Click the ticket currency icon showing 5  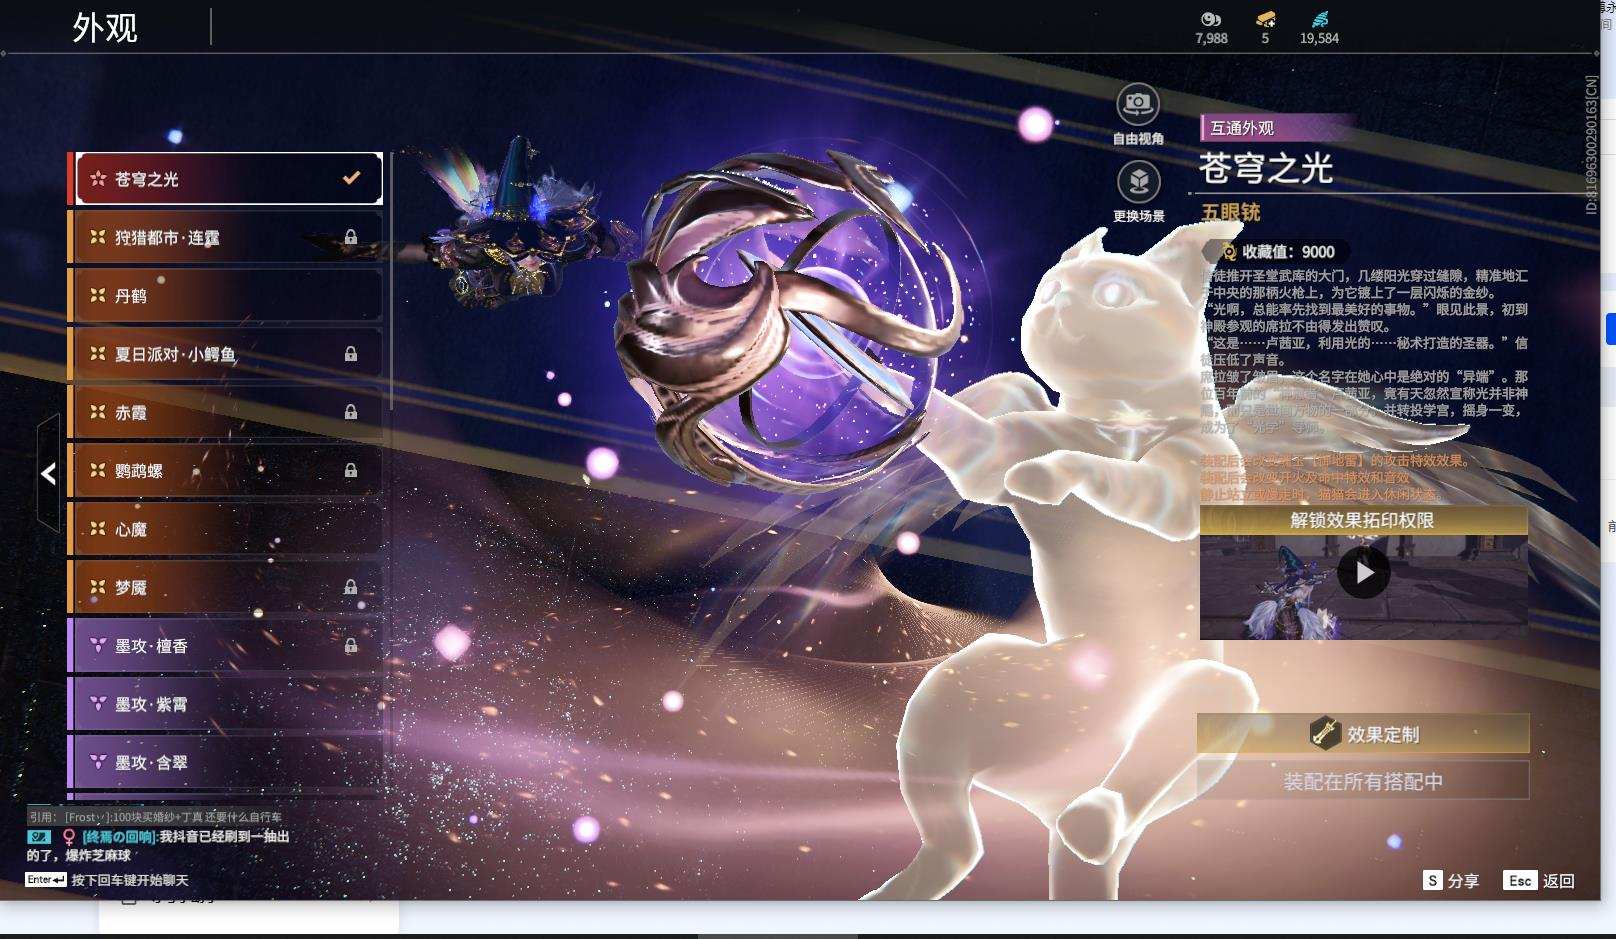(1265, 19)
